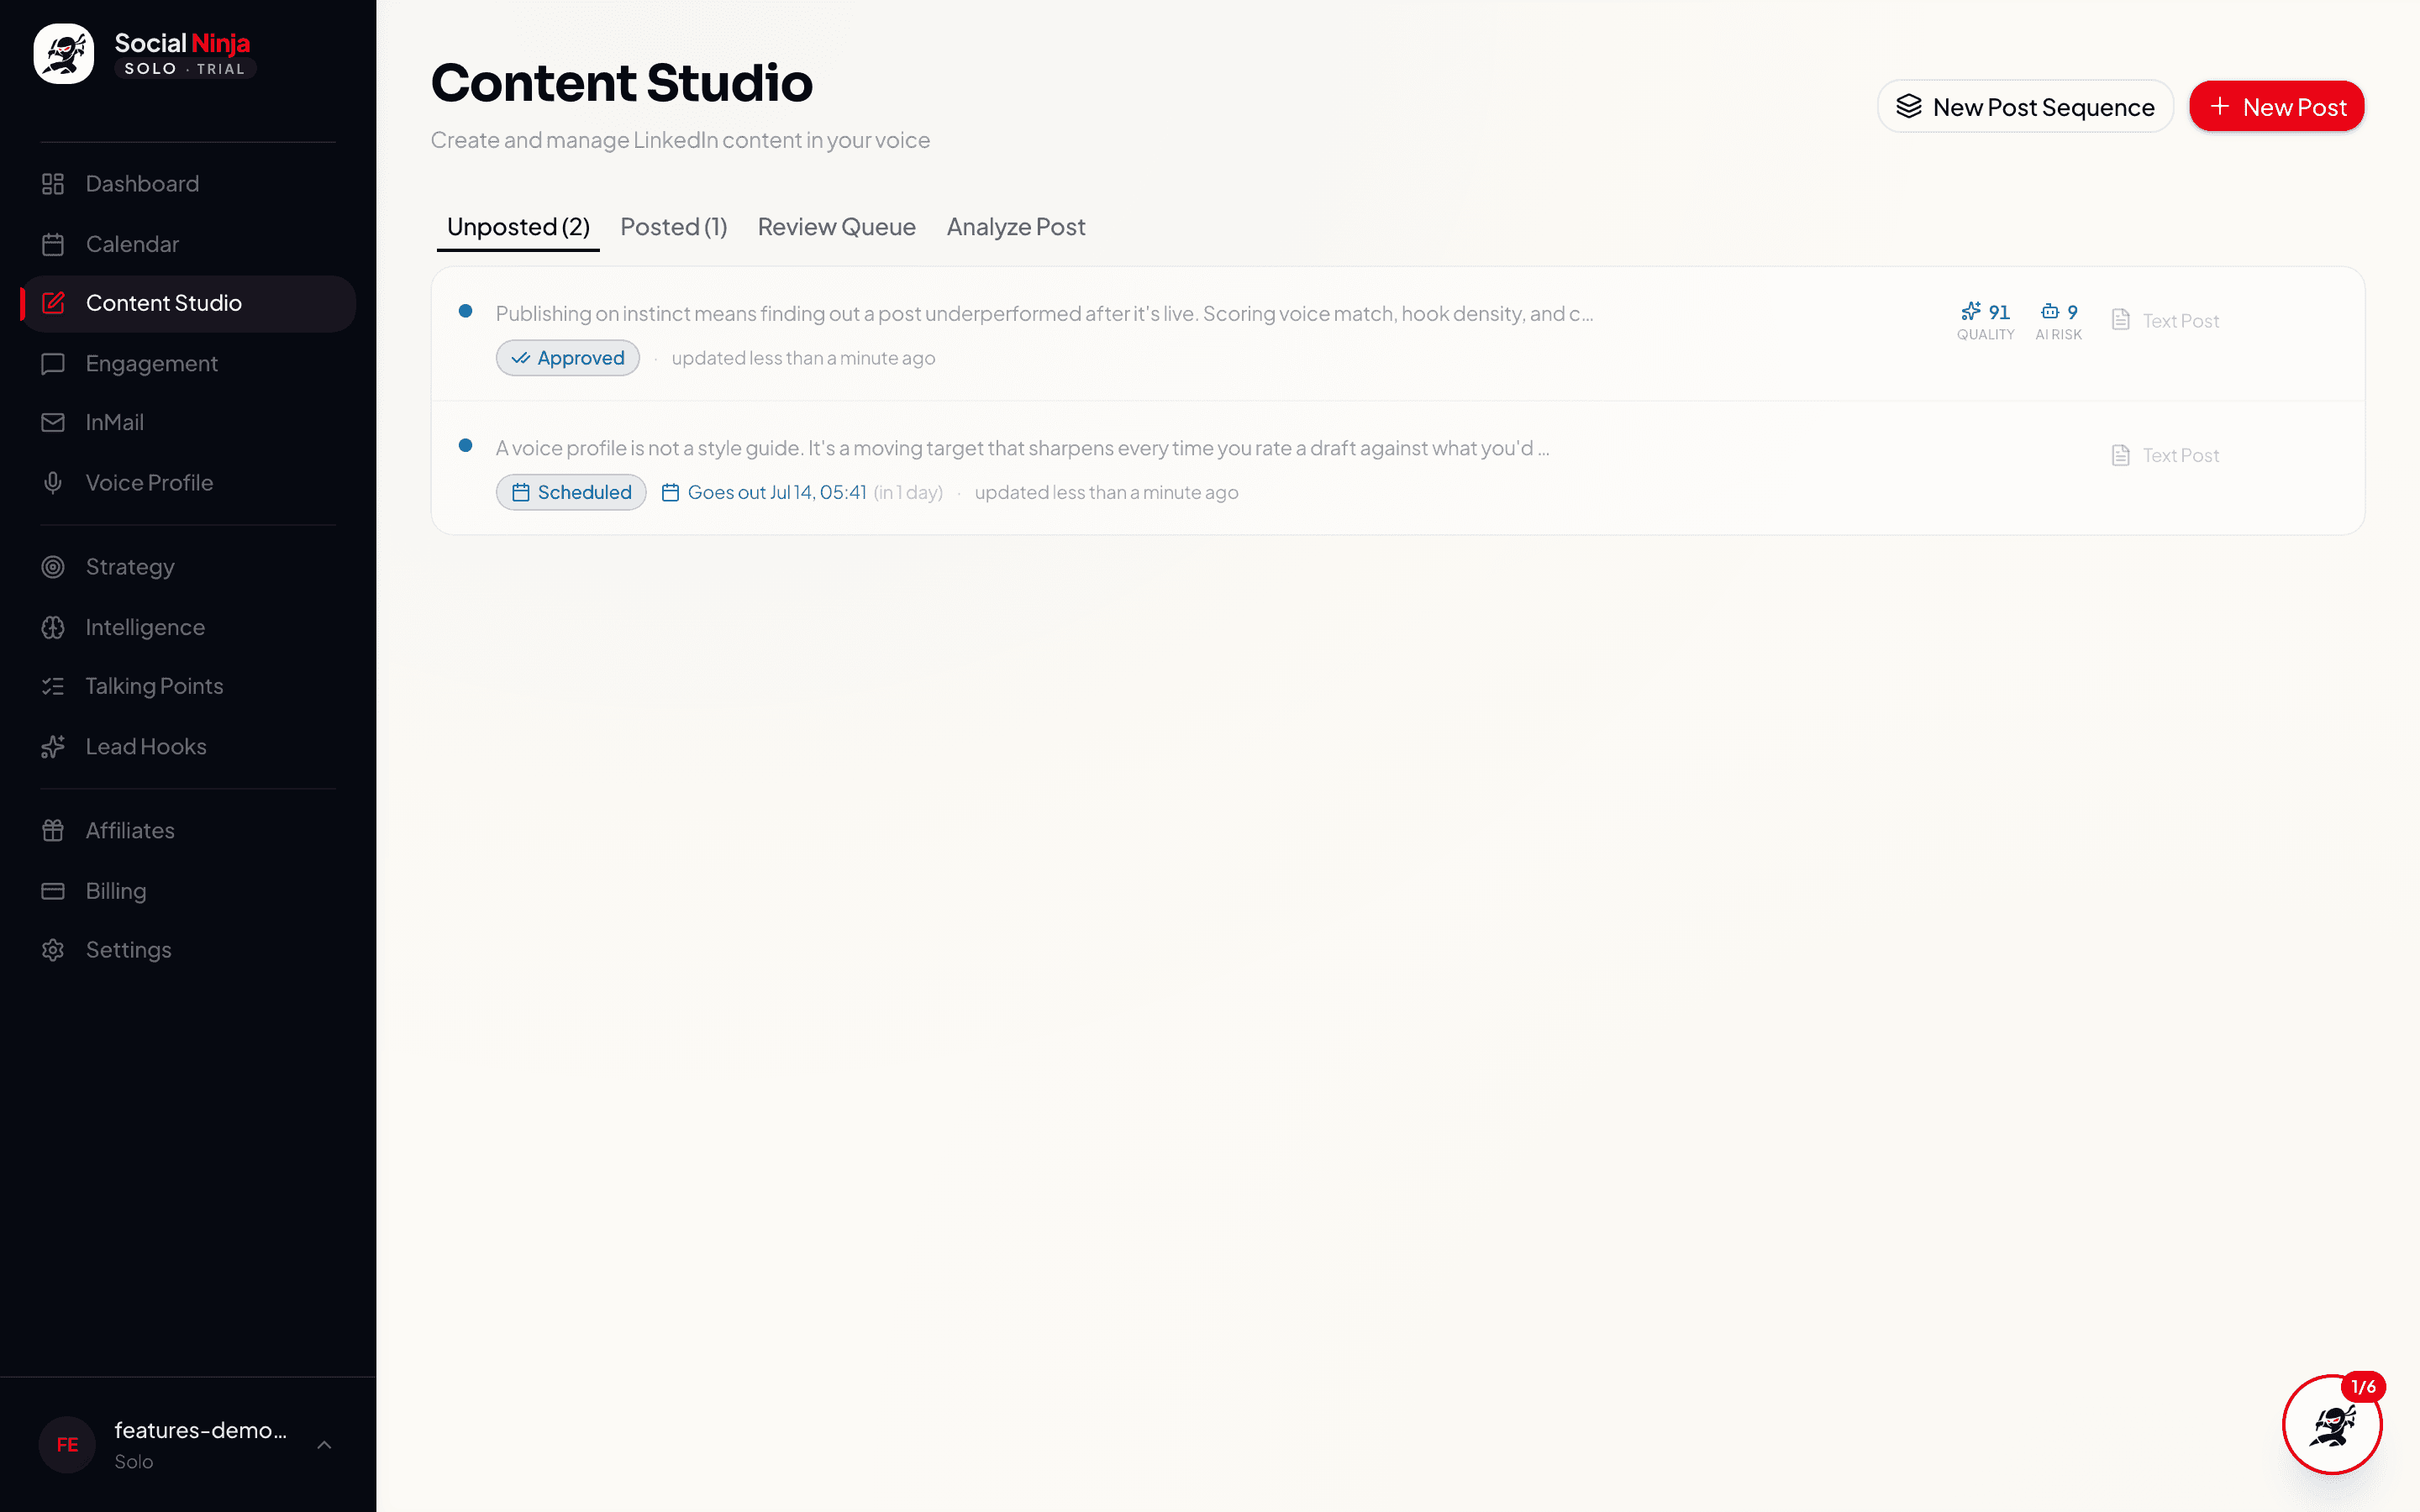Click the Voice Profile microphone icon
The height and width of the screenshot is (1512, 2420).
point(53,483)
